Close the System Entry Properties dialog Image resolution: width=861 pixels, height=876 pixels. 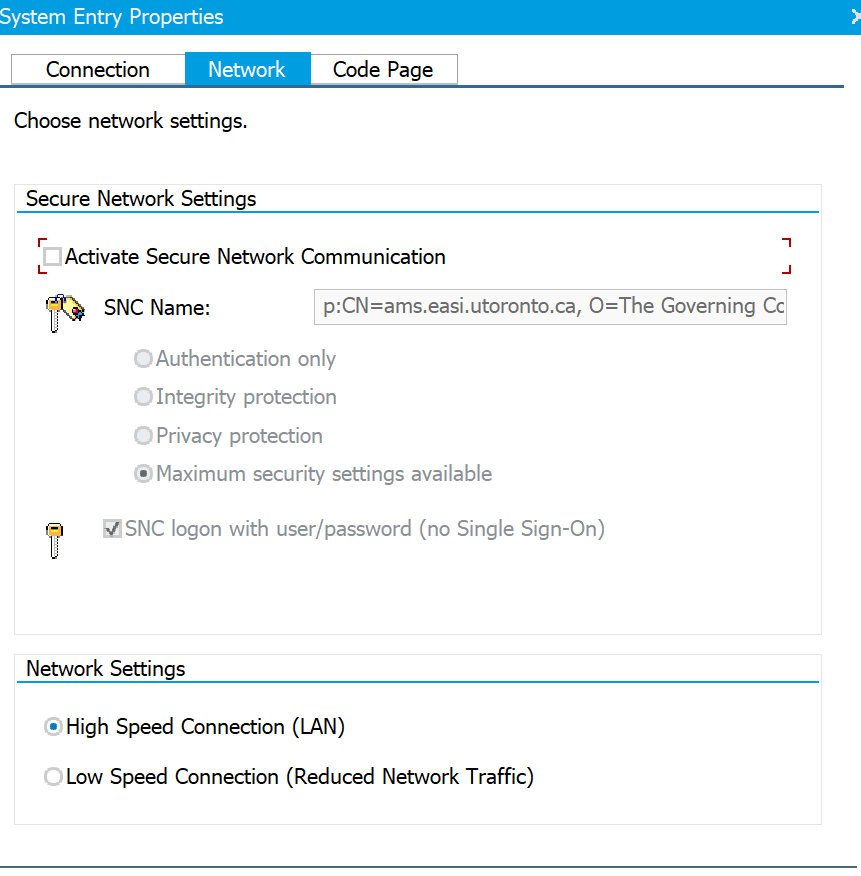pyautogui.click(x=855, y=17)
